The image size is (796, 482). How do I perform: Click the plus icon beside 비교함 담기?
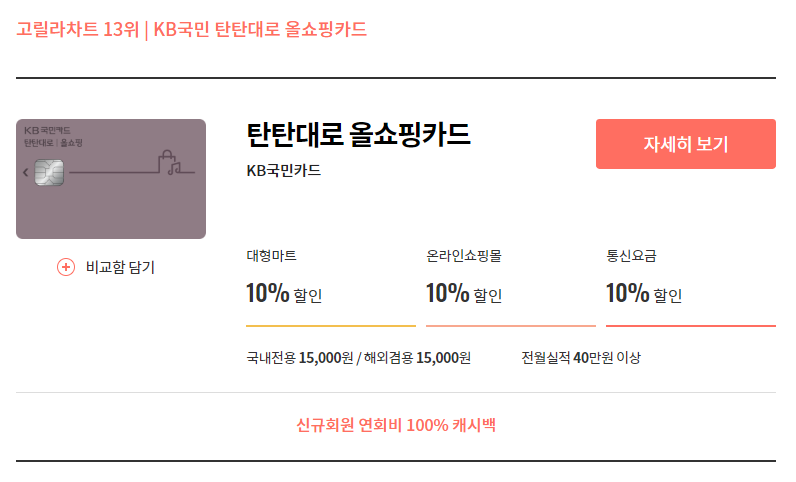click(66, 267)
